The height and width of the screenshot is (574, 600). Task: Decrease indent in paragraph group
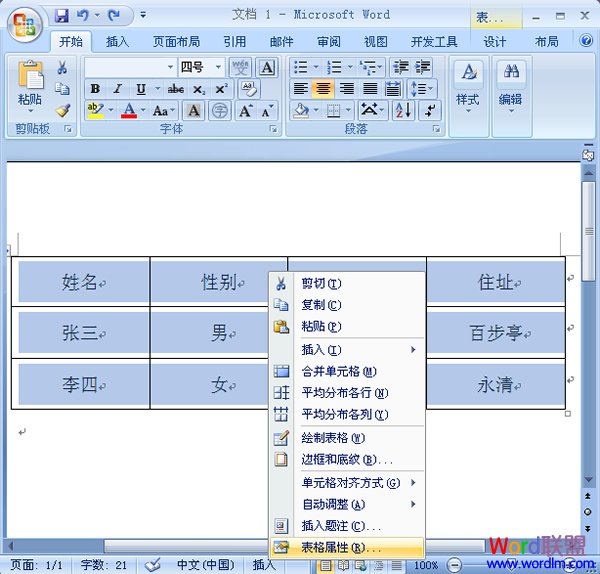[x=401, y=67]
